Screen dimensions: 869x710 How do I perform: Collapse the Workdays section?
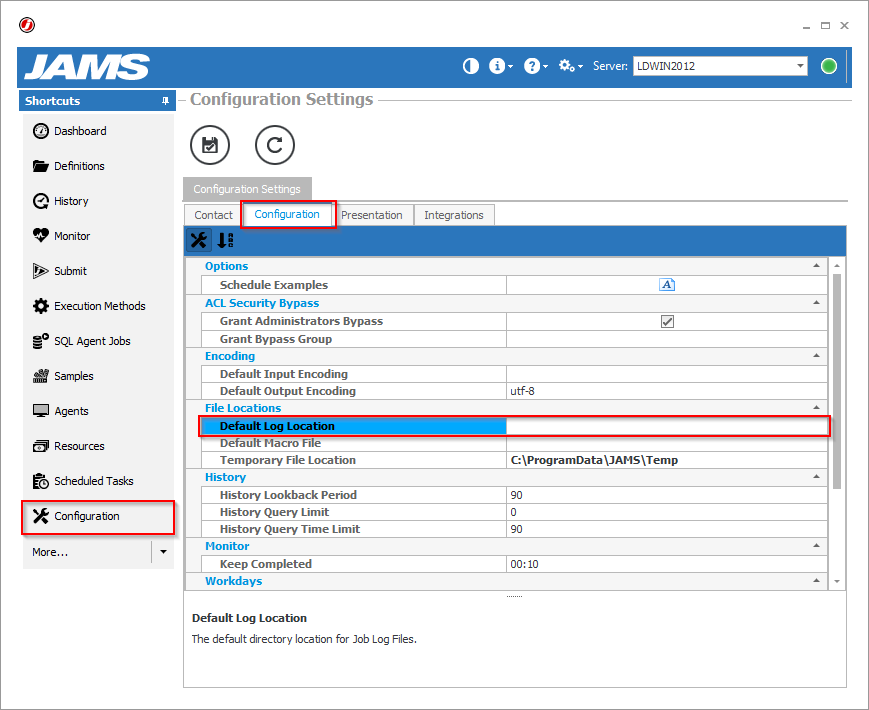[x=816, y=580]
